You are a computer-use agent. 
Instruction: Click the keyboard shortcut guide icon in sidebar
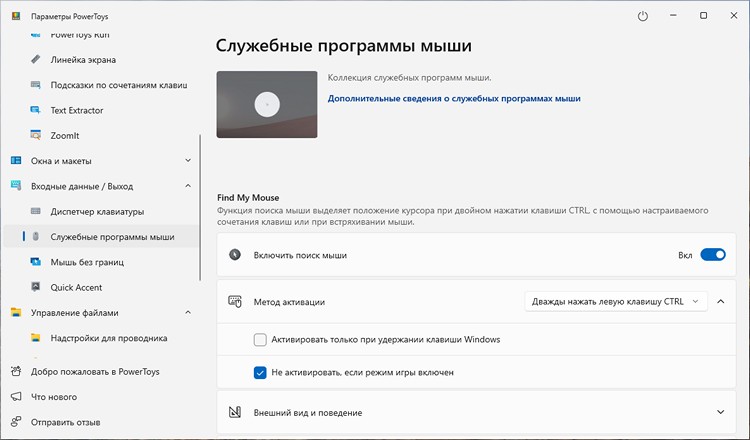[35, 85]
